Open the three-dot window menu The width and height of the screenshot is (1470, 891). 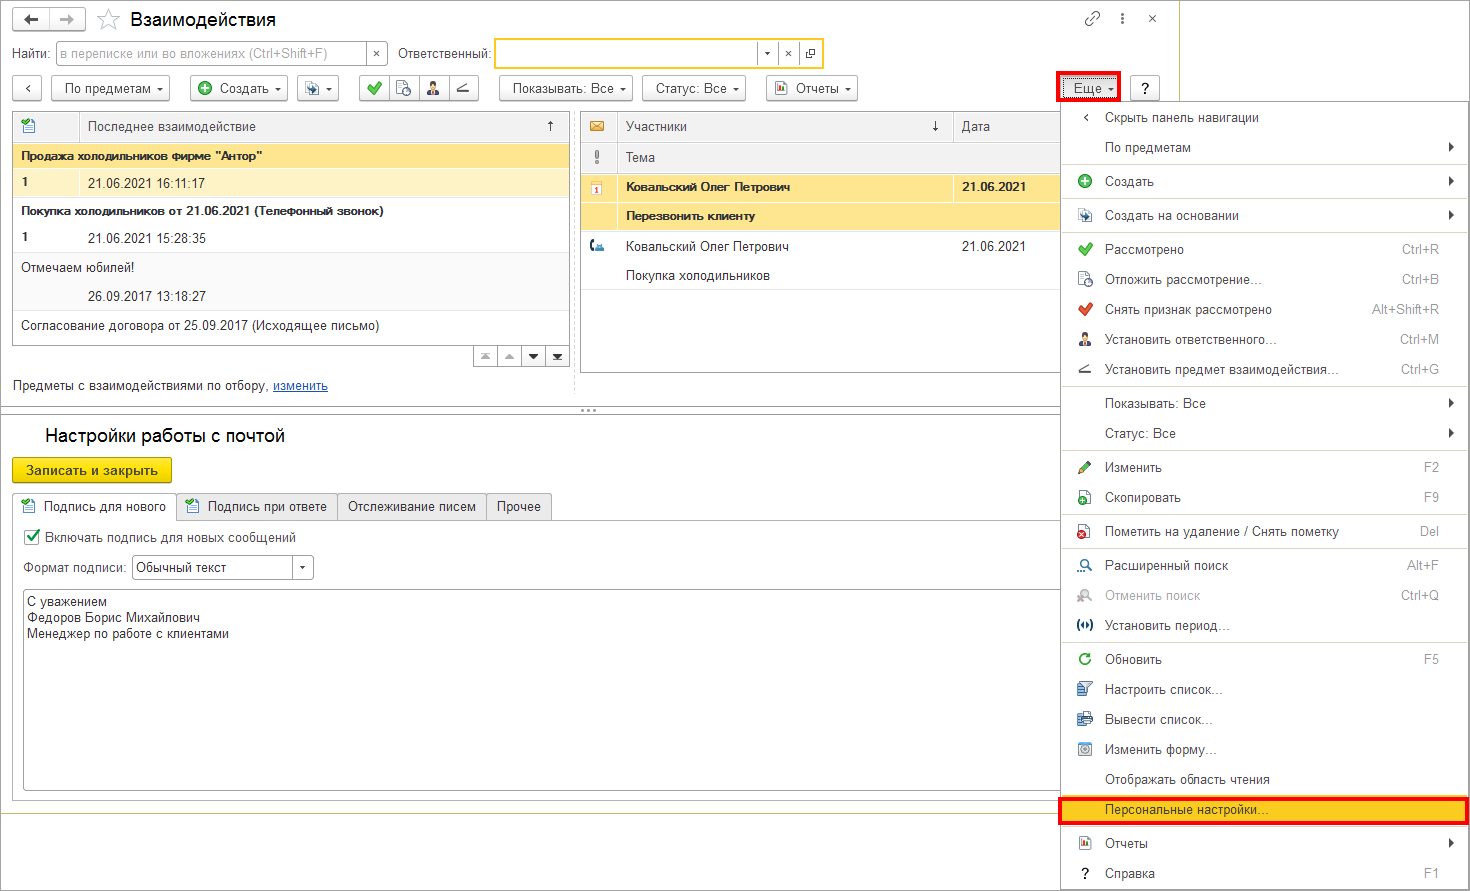pyautogui.click(x=1123, y=19)
